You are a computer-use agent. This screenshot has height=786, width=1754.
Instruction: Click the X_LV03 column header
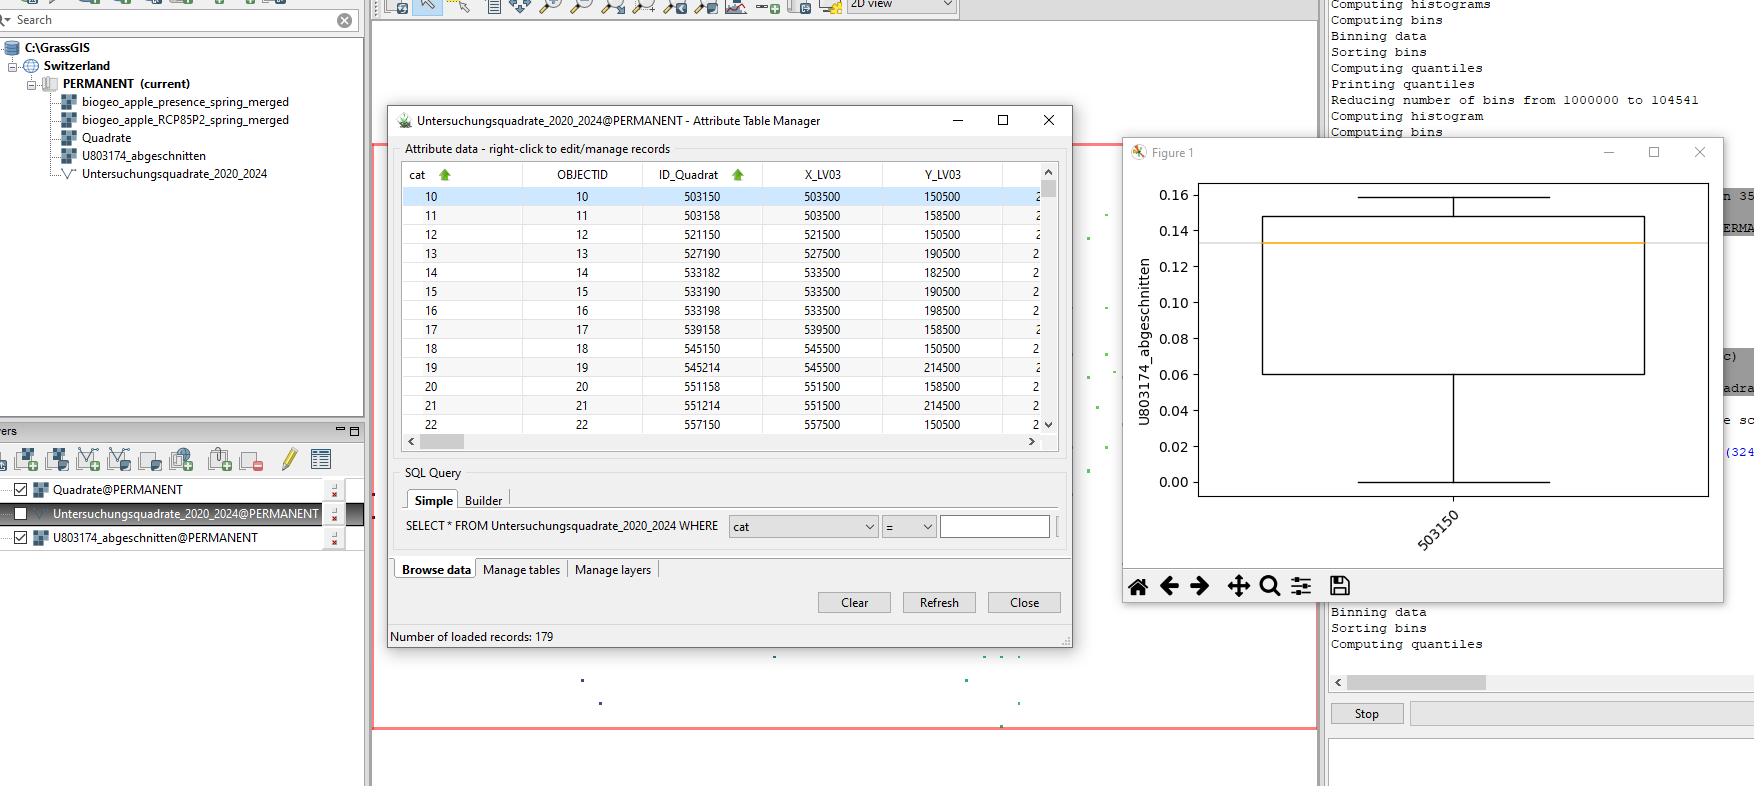point(822,175)
